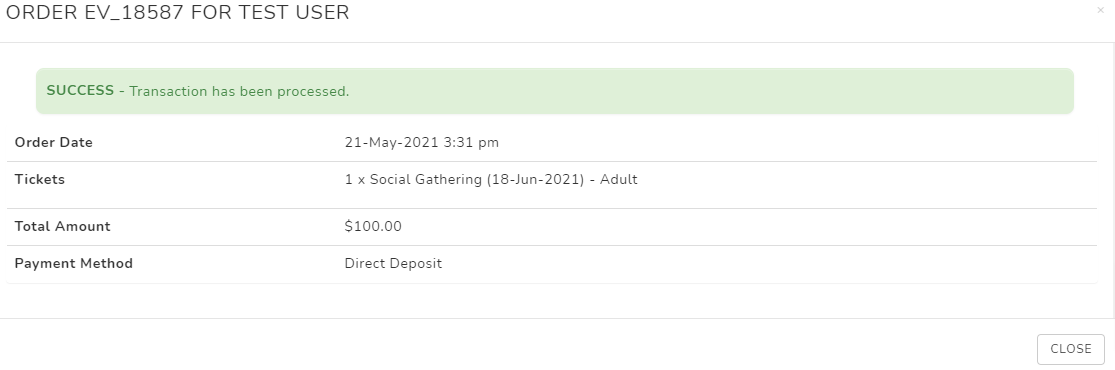
Task: Click the Payment Method label
Action: (x=74, y=263)
